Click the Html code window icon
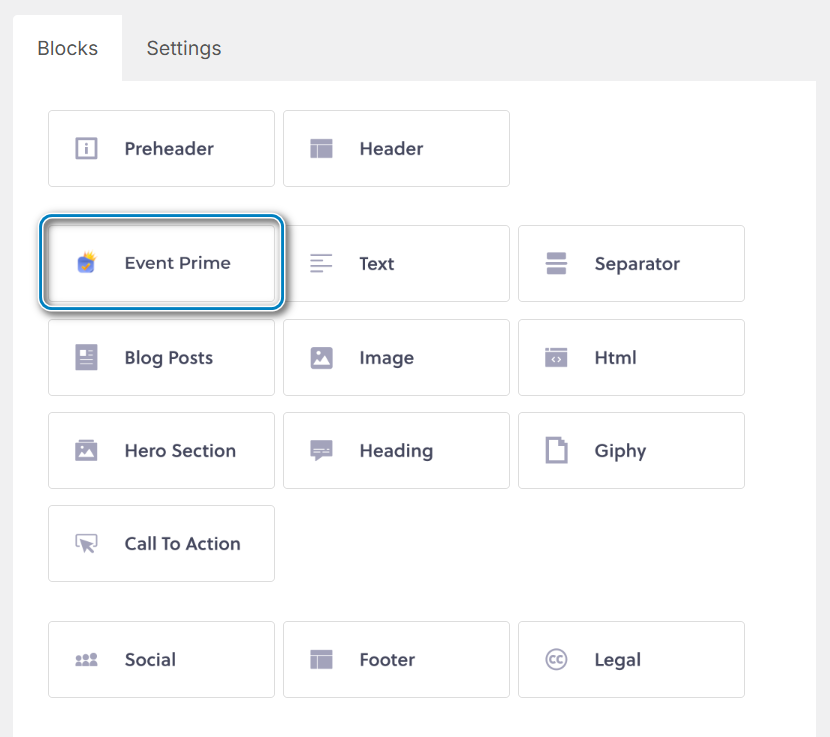The width and height of the screenshot is (830, 737). (x=556, y=357)
